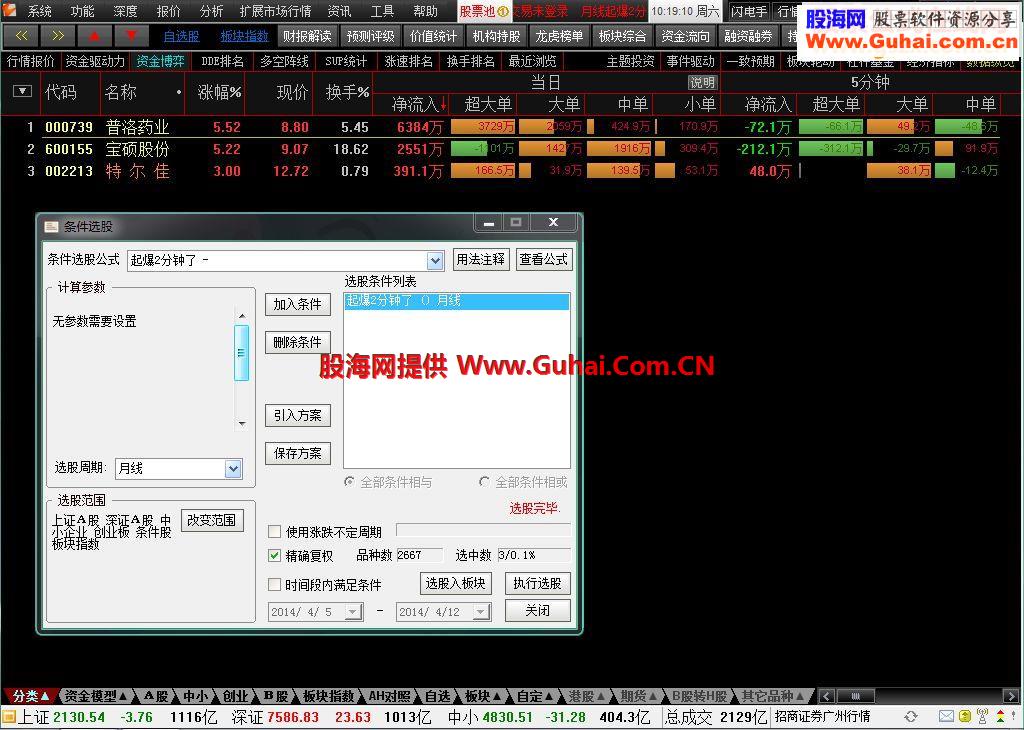
Task: Click the 删除条件 button
Action: click(298, 342)
